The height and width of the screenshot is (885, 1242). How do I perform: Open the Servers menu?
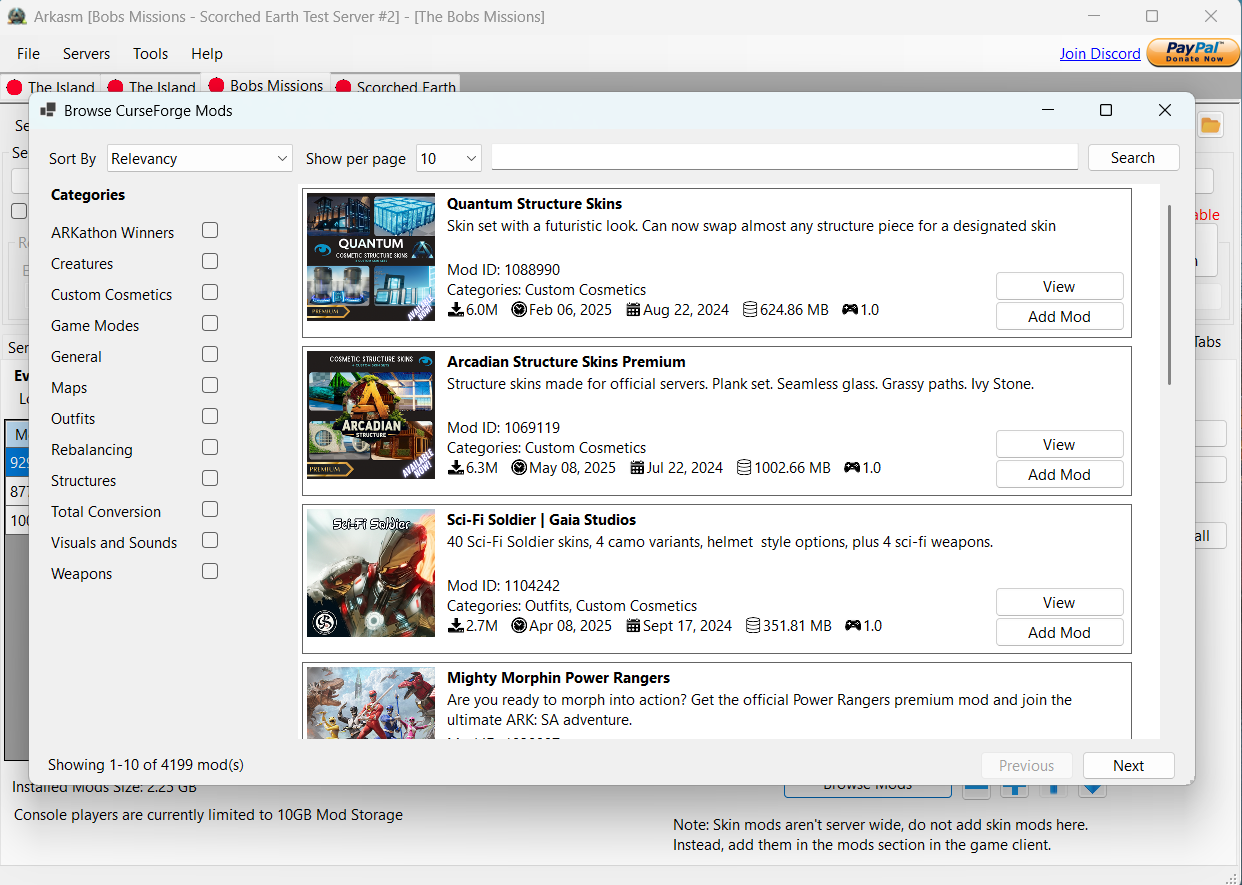87,54
